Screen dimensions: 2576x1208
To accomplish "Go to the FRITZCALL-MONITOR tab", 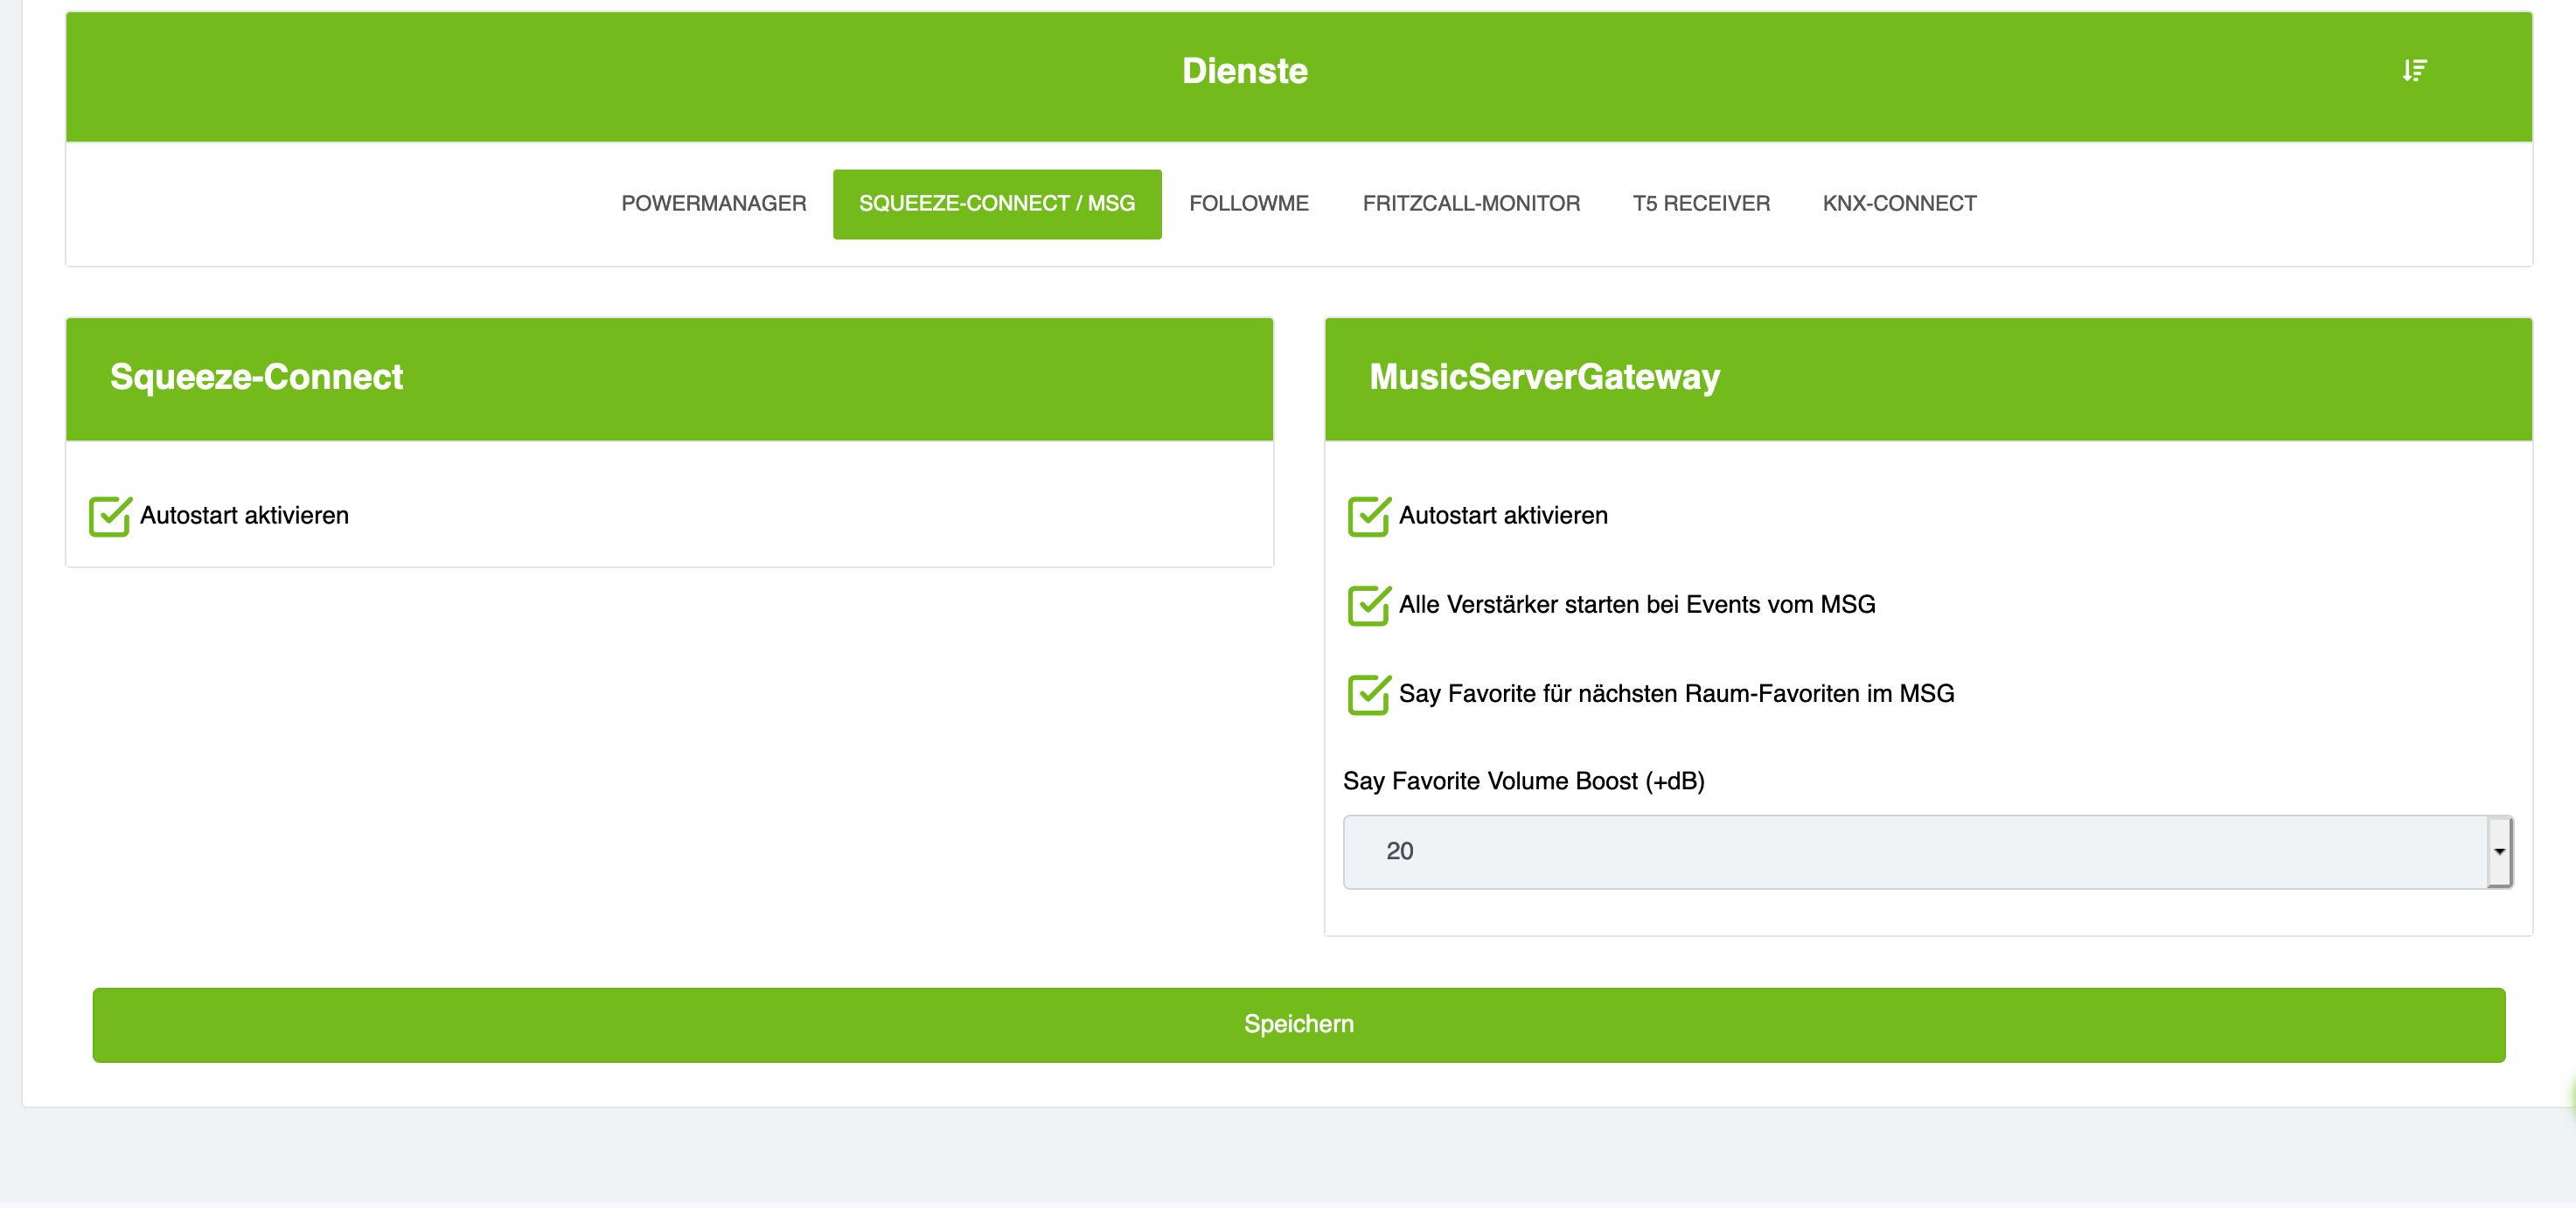I will (1470, 204).
